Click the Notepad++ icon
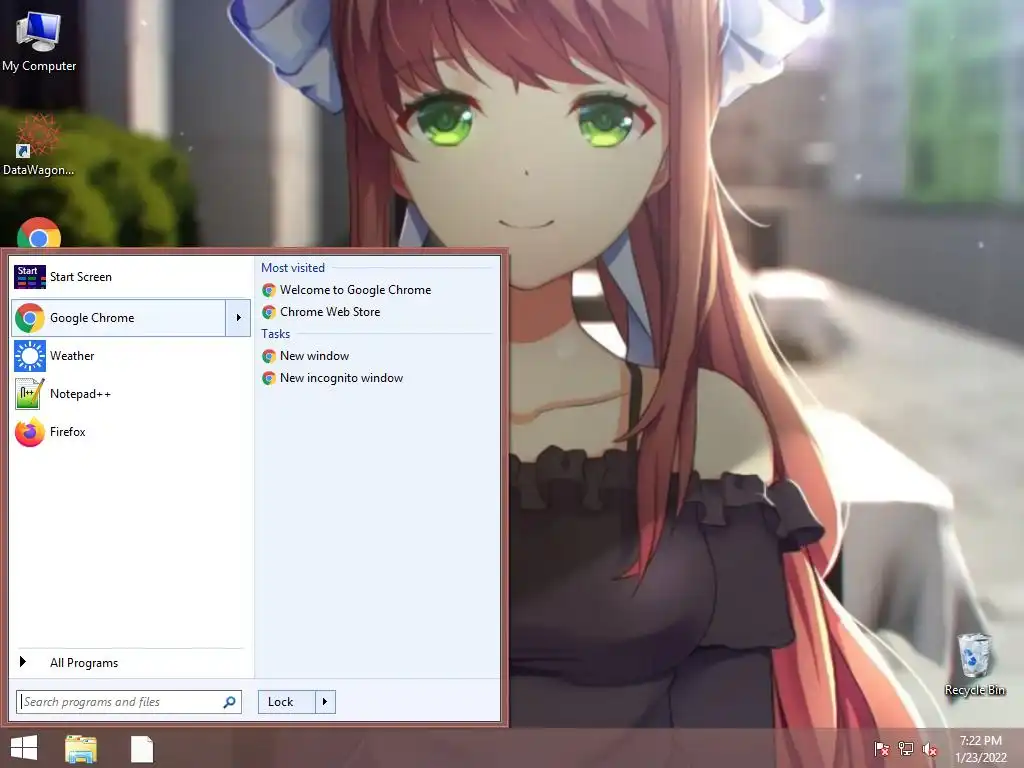 29,394
